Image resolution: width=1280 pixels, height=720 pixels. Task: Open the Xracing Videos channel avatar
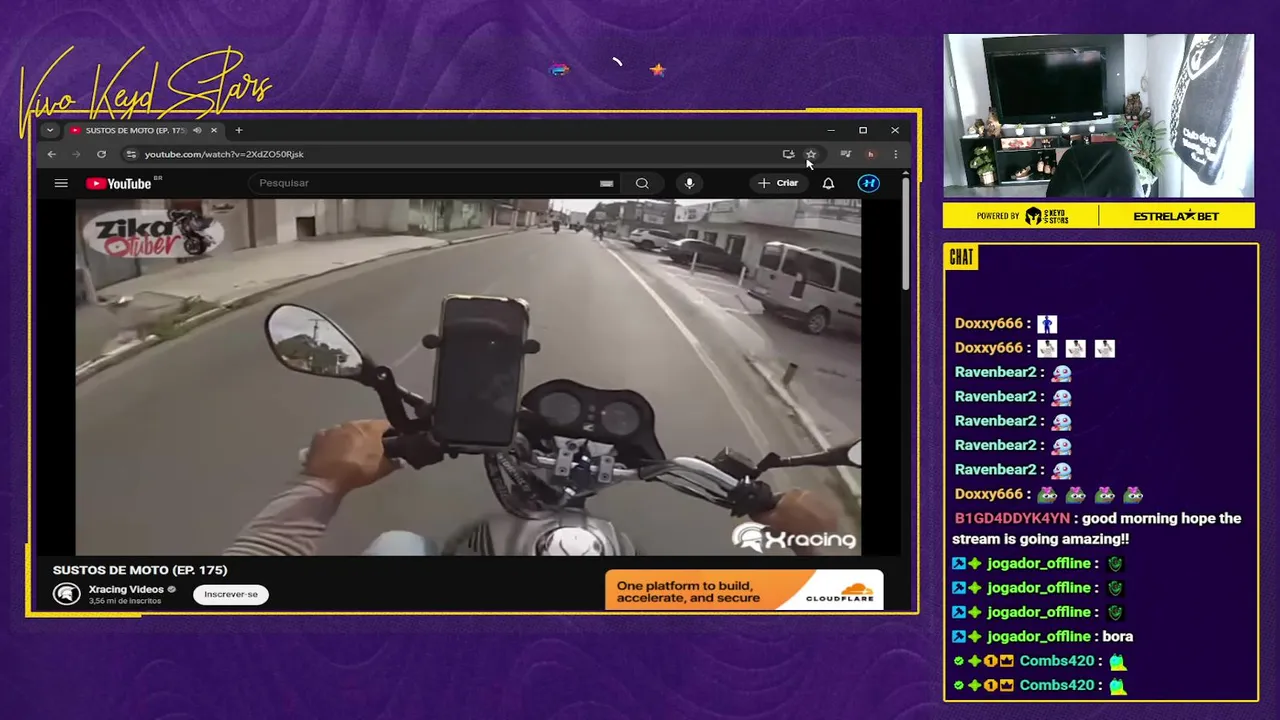click(x=67, y=594)
